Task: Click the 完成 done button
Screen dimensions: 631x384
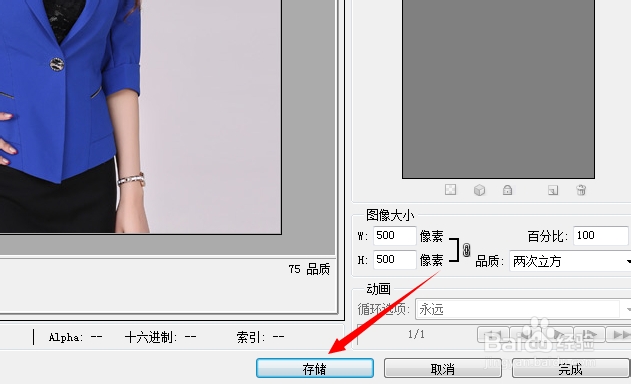Action: (571, 368)
